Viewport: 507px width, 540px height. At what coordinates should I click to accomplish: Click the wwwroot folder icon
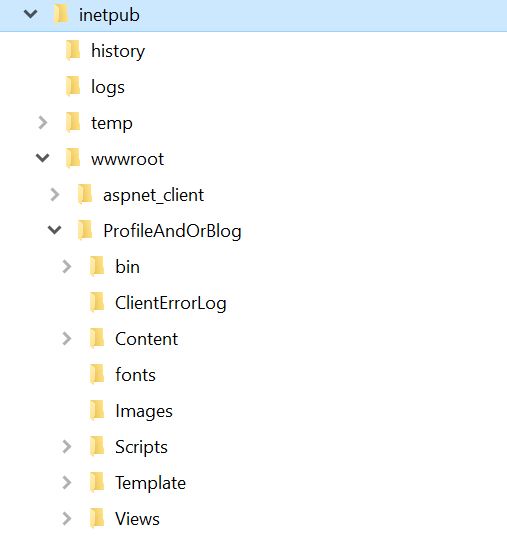pyautogui.click(x=73, y=158)
